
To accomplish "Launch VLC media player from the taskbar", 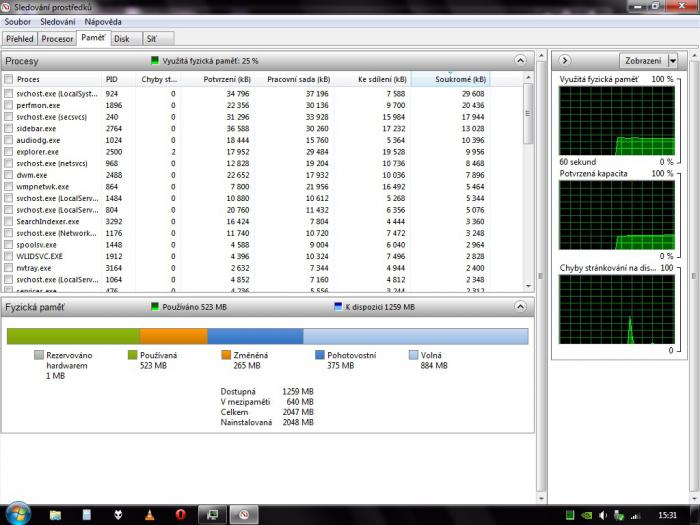I will (150, 514).
